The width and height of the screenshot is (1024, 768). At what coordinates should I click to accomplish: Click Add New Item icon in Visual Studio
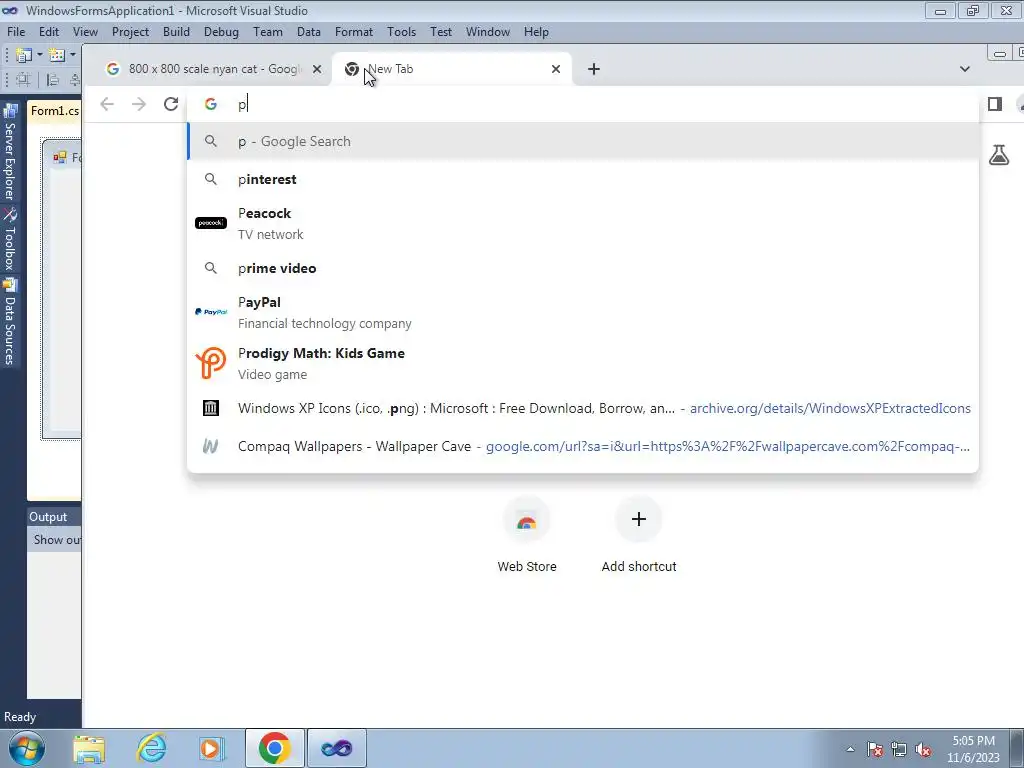[57, 55]
